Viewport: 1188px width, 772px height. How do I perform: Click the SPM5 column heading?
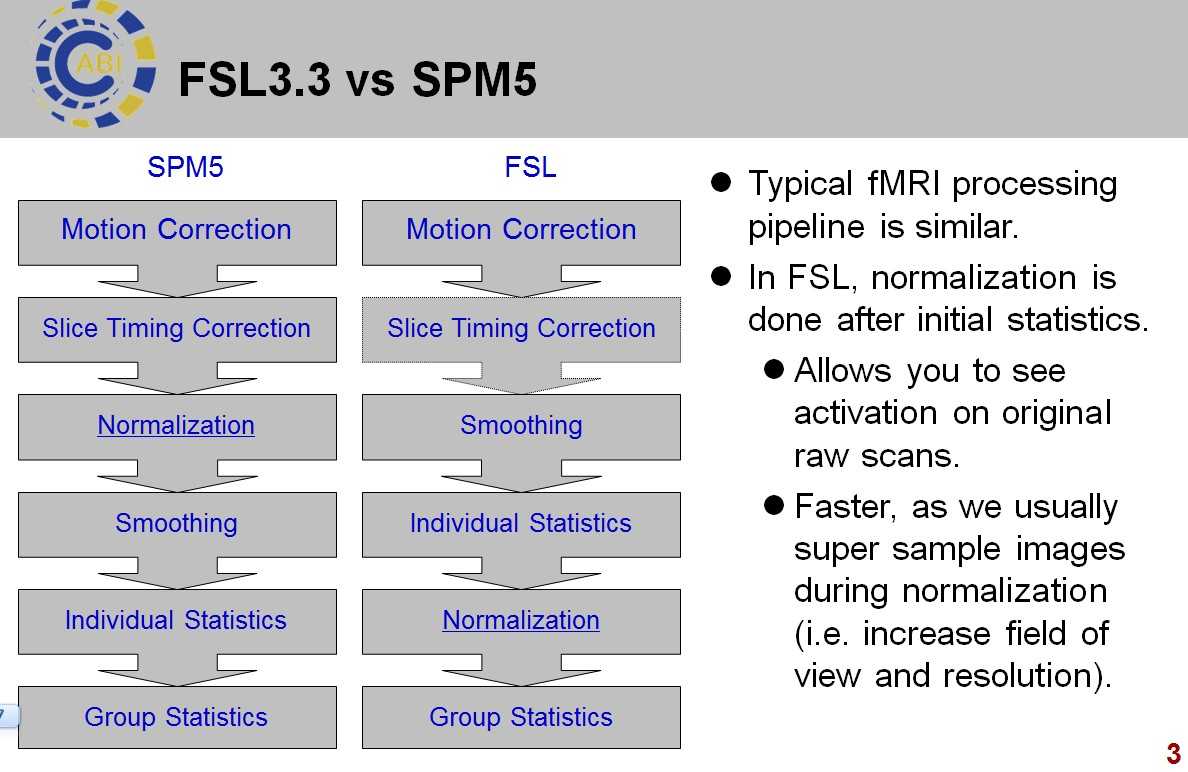click(186, 167)
